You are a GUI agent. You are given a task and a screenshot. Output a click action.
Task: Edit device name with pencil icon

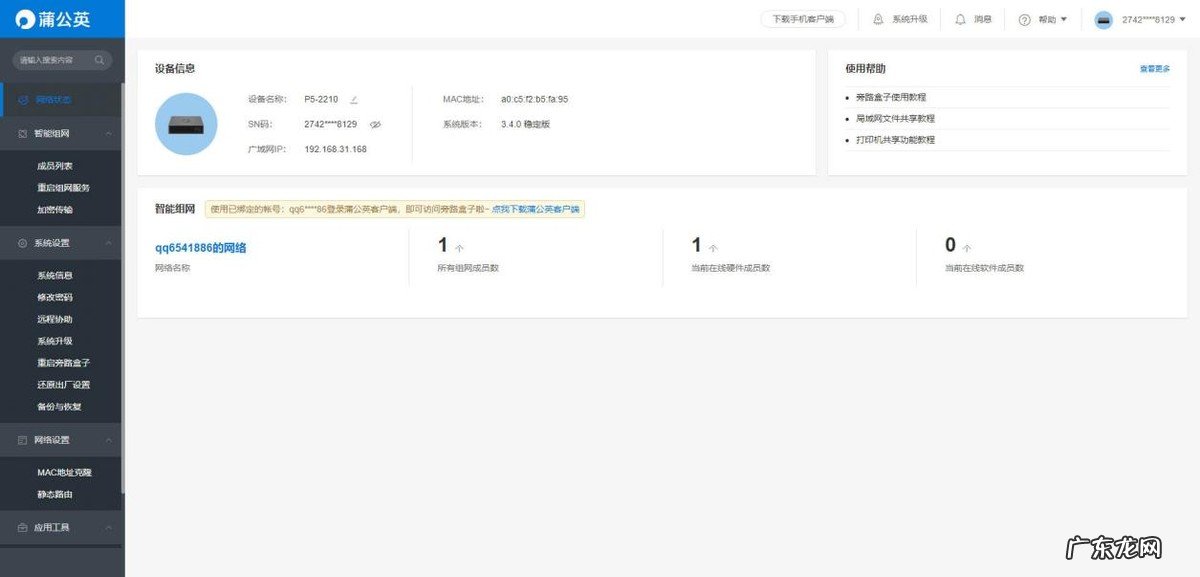click(354, 99)
